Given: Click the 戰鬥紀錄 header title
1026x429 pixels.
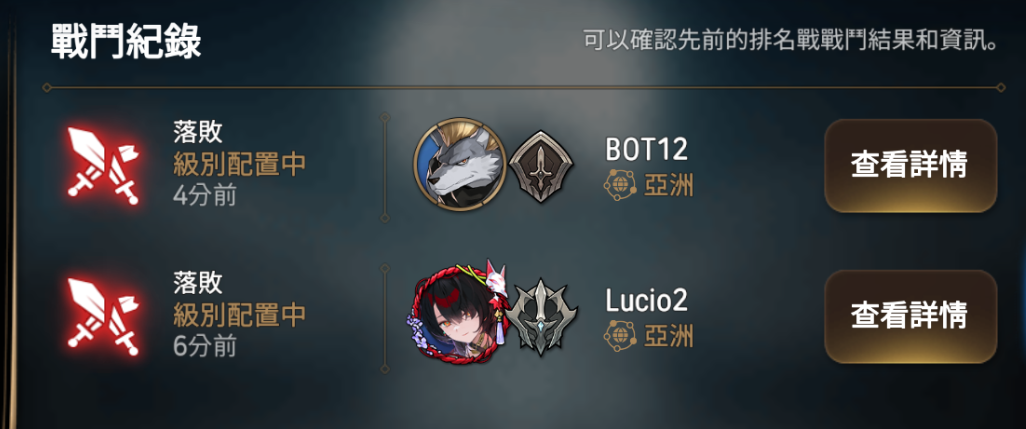Looking at the screenshot, I should tap(126, 43).
